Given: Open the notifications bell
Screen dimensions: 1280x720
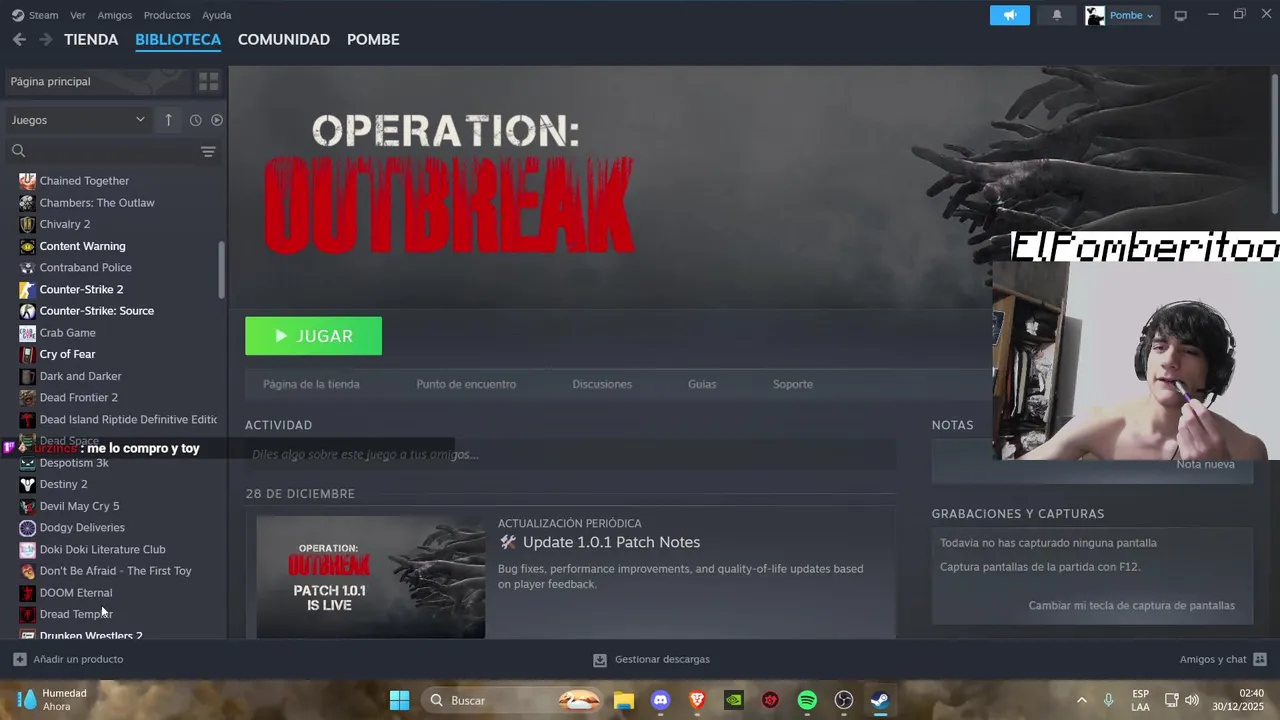Looking at the screenshot, I should coord(1057,15).
